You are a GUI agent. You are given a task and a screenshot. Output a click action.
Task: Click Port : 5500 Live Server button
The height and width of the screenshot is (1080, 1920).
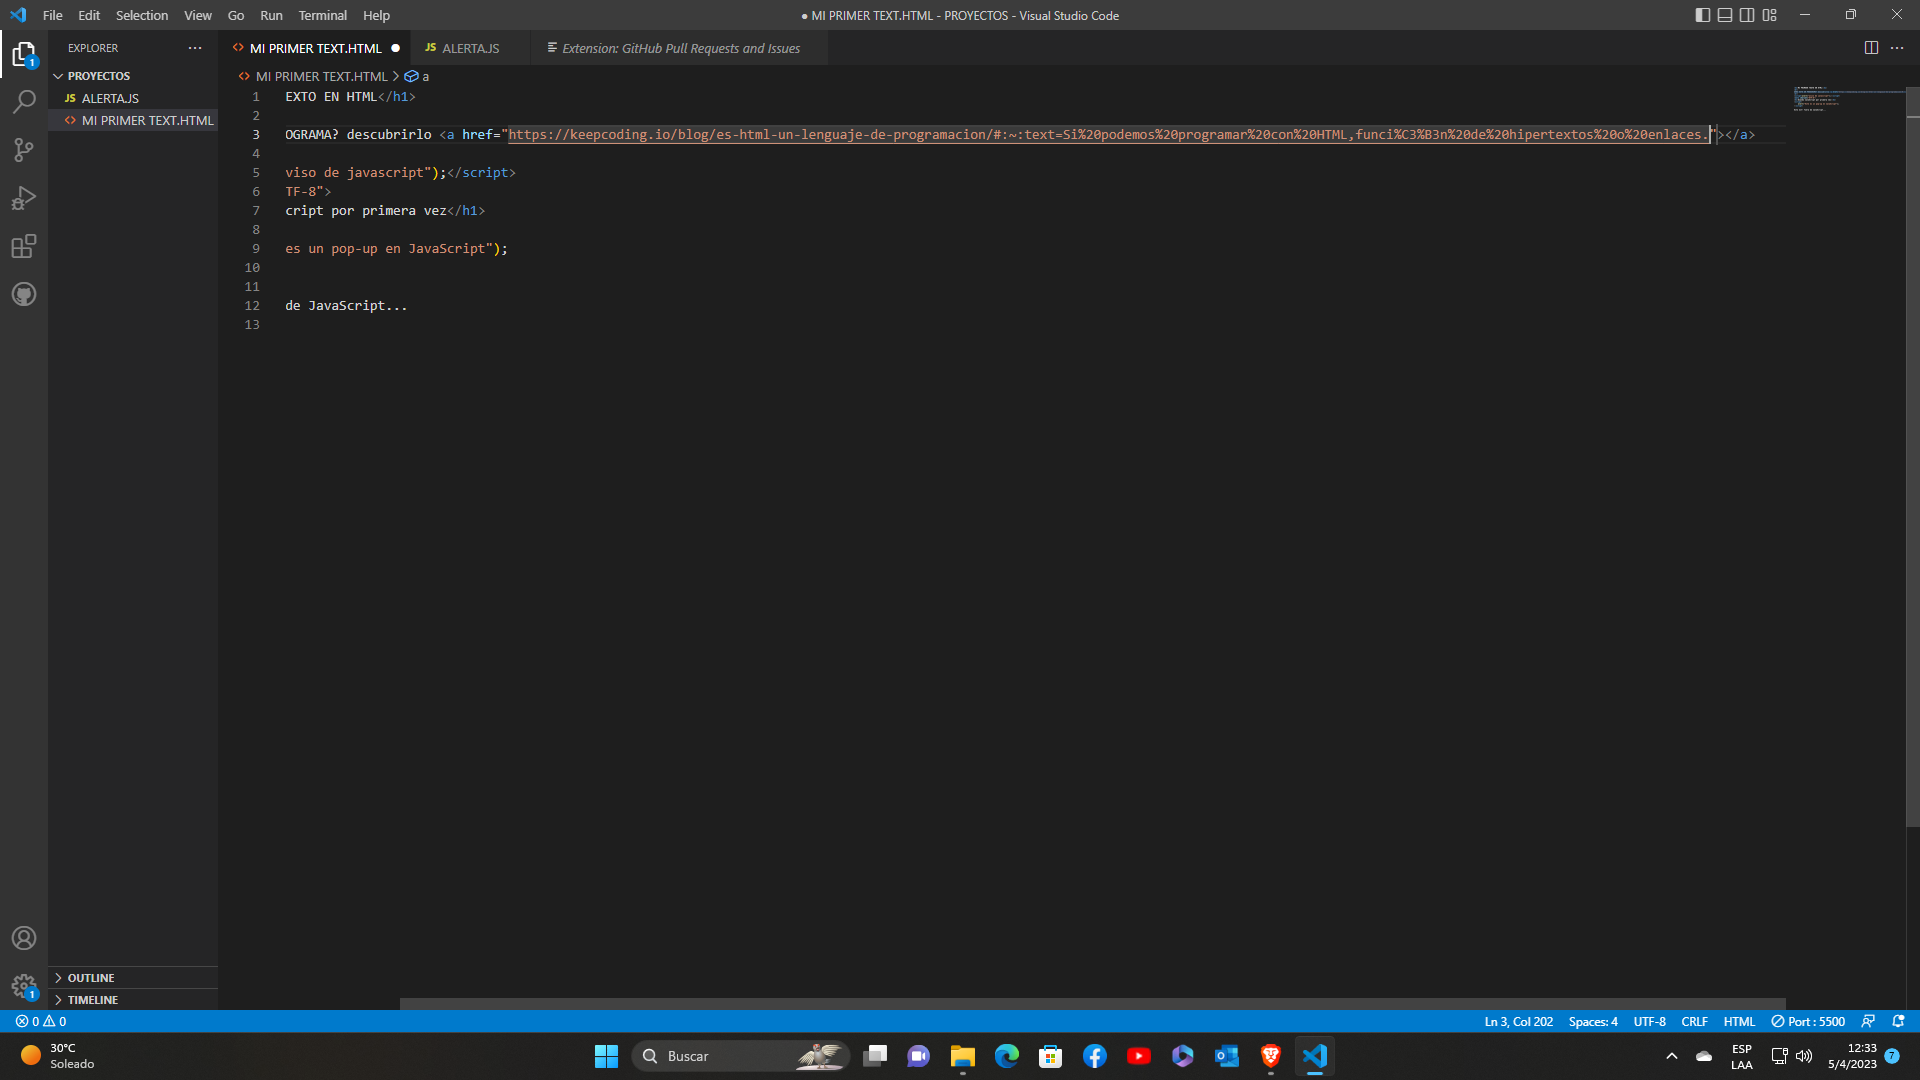1808,1021
